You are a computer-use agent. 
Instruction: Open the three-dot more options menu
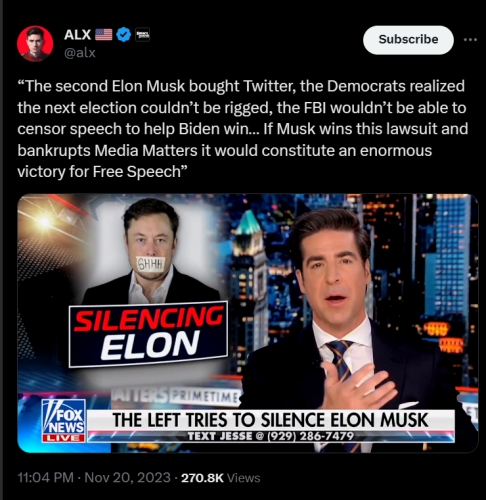click(x=470, y=40)
